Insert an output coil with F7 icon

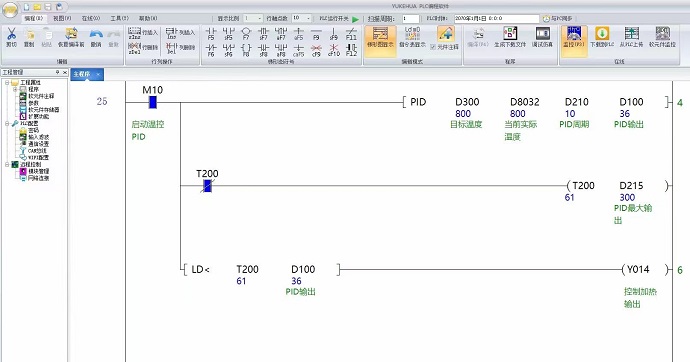[246, 33]
